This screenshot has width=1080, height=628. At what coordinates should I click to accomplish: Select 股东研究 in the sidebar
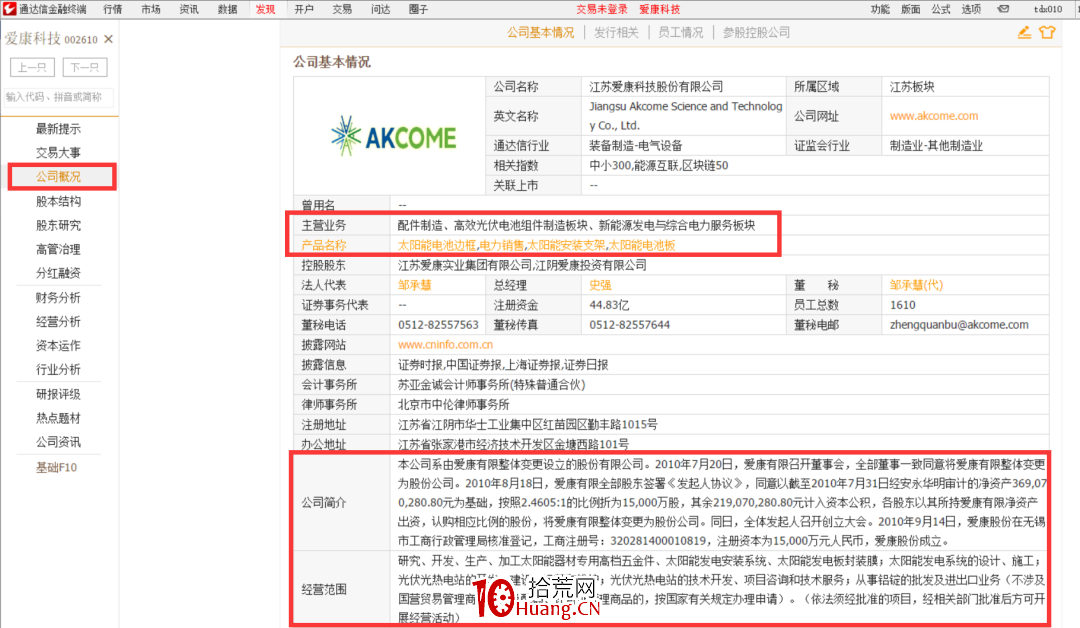pyautogui.click(x=59, y=225)
